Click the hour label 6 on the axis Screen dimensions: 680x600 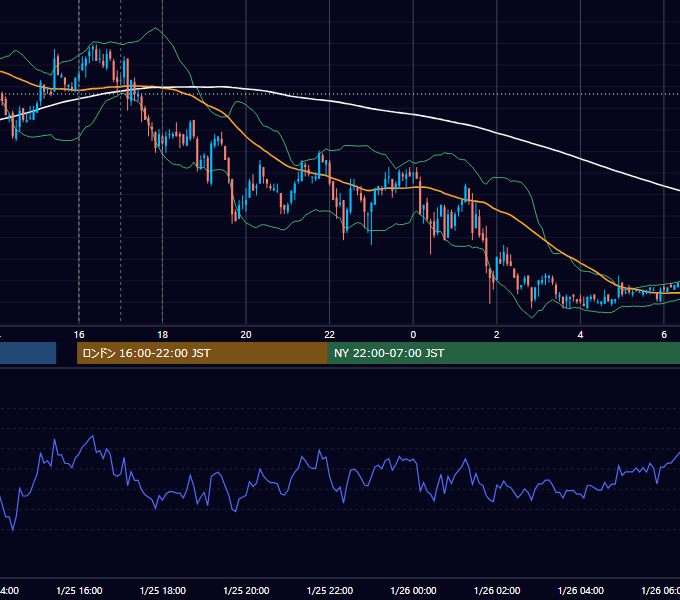pos(664,335)
